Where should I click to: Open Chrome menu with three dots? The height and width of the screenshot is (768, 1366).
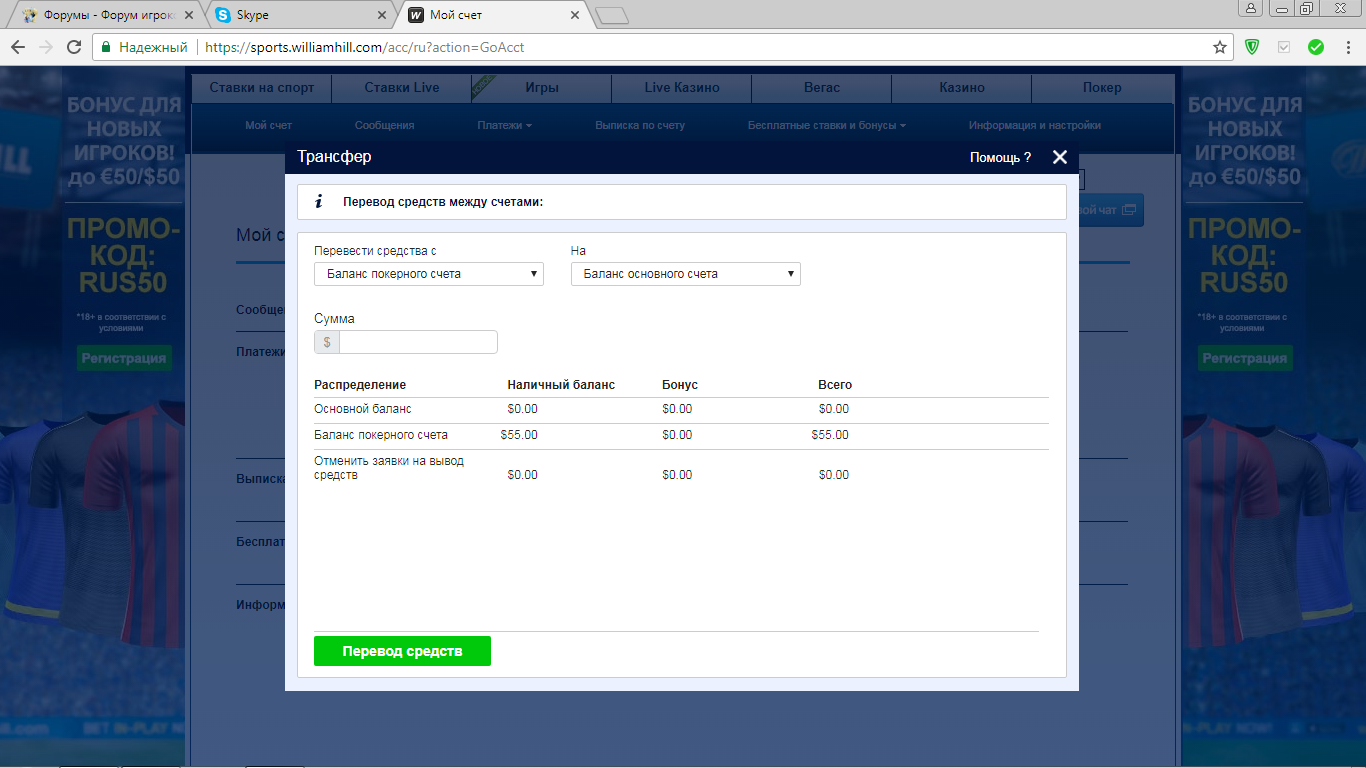[x=1347, y=47]
